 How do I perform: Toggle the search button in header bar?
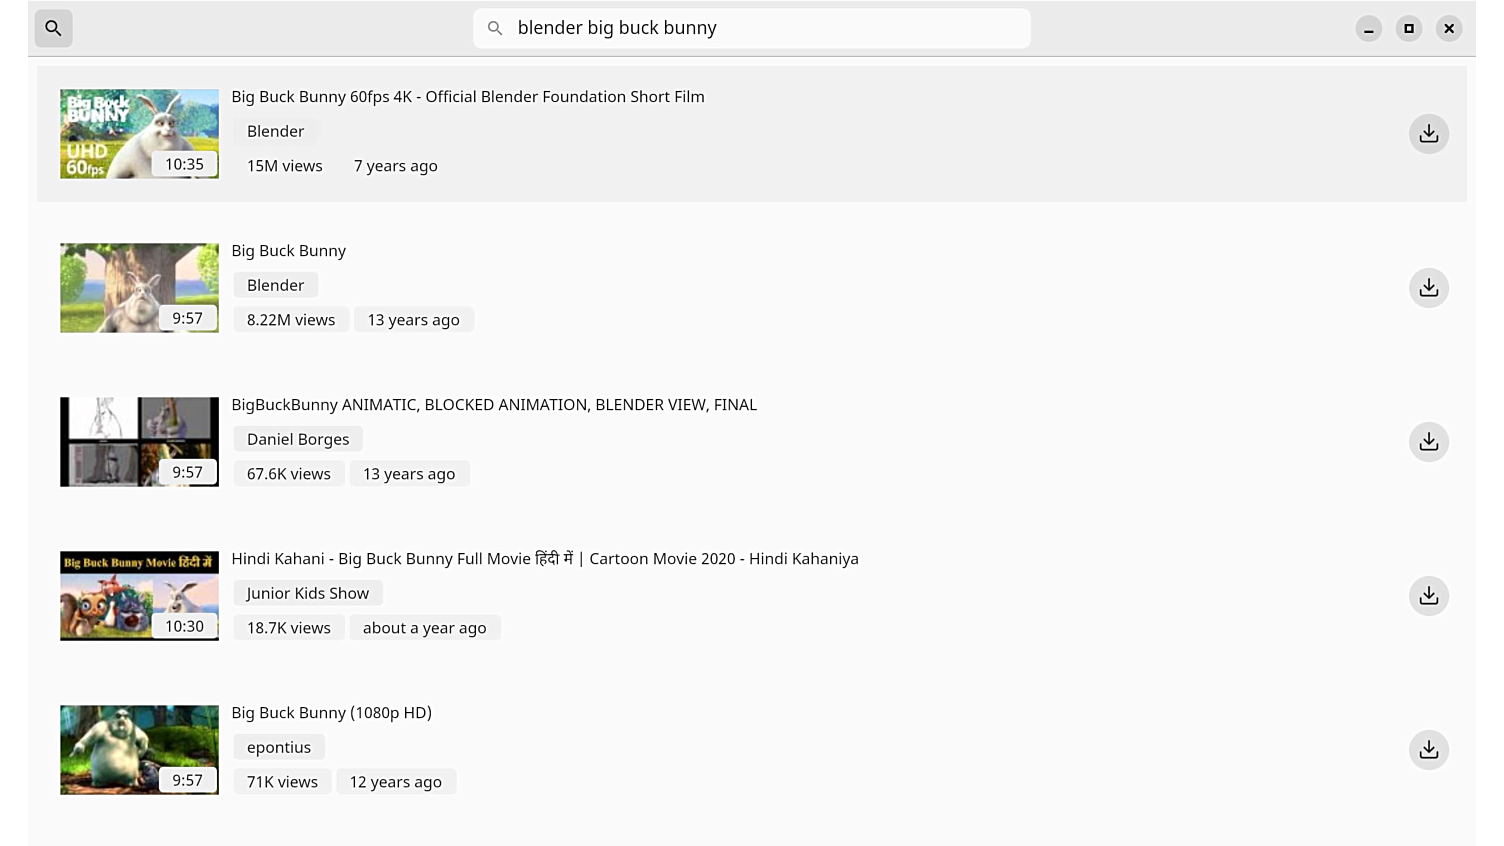tap(53, 28)
